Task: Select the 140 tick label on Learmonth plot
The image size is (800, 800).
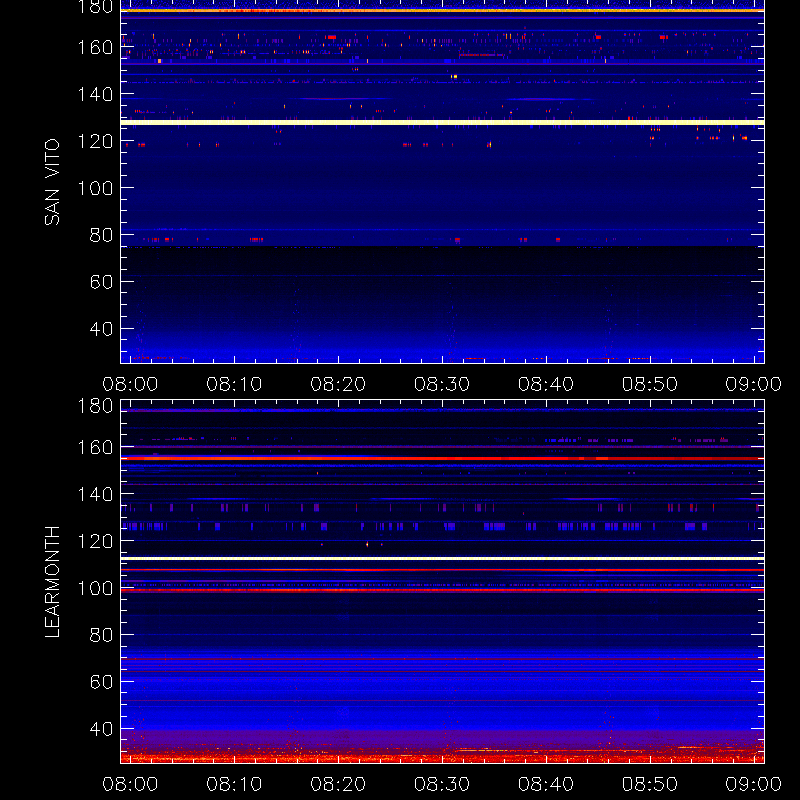Action: (95, 494)
